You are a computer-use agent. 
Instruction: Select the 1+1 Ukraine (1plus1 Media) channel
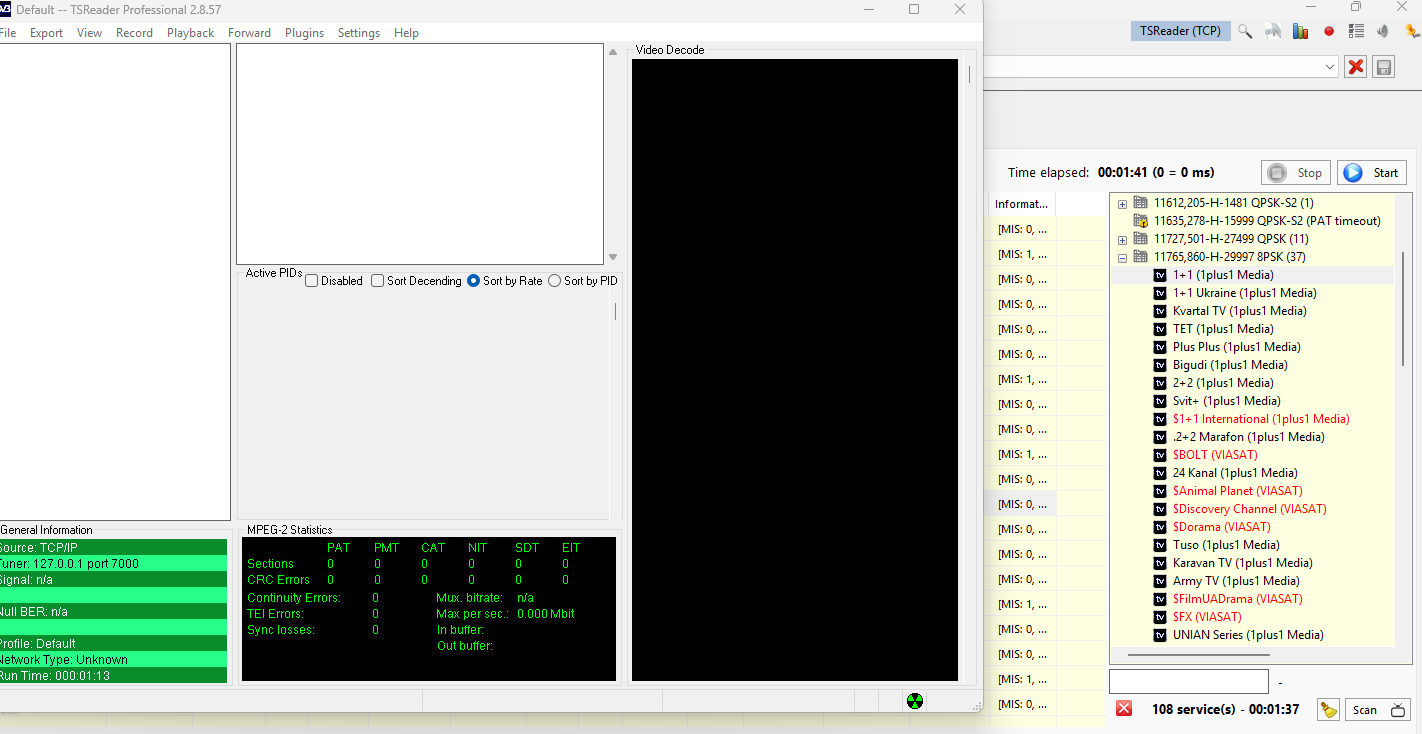coord(1245,293)
